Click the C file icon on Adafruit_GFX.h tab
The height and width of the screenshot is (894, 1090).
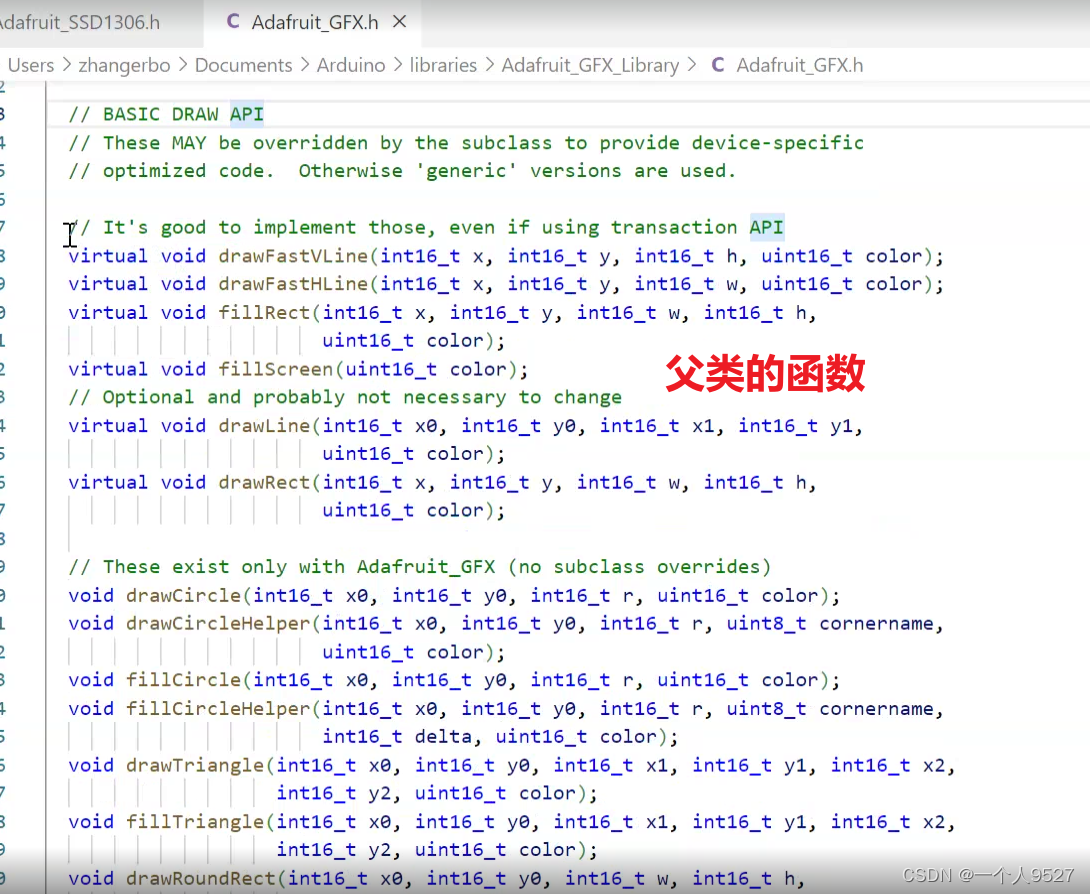point(233,22)
